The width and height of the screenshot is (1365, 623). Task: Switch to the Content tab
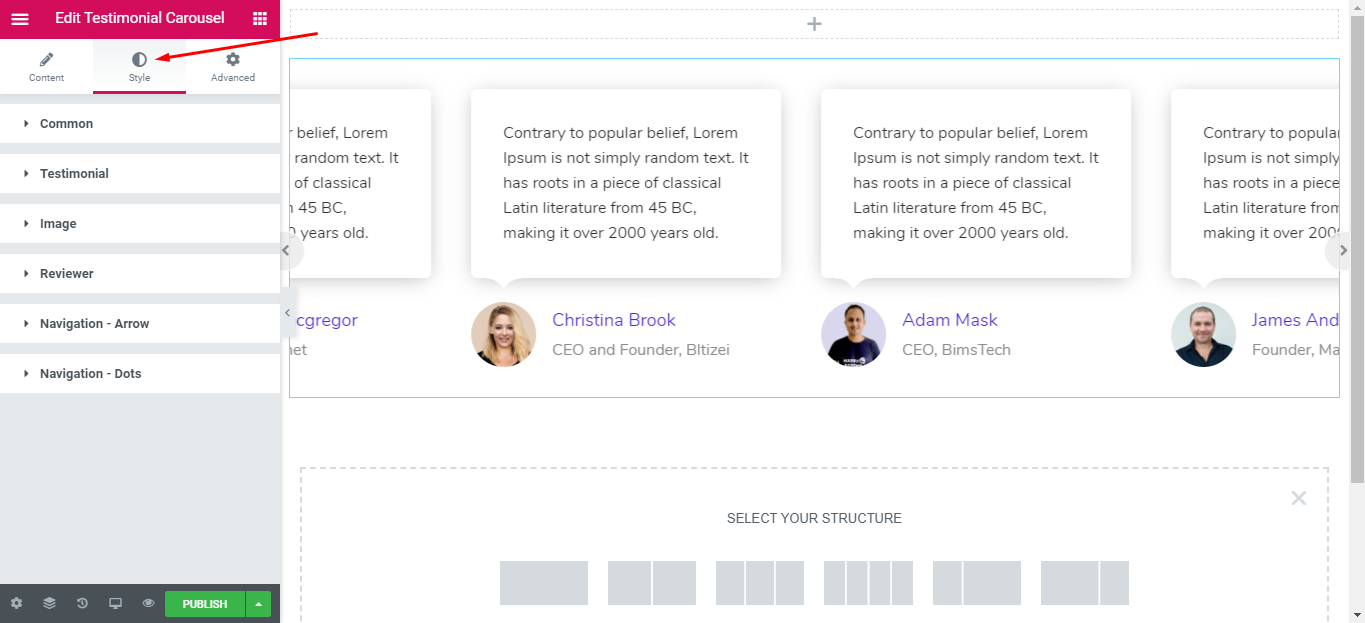[46, 67]
